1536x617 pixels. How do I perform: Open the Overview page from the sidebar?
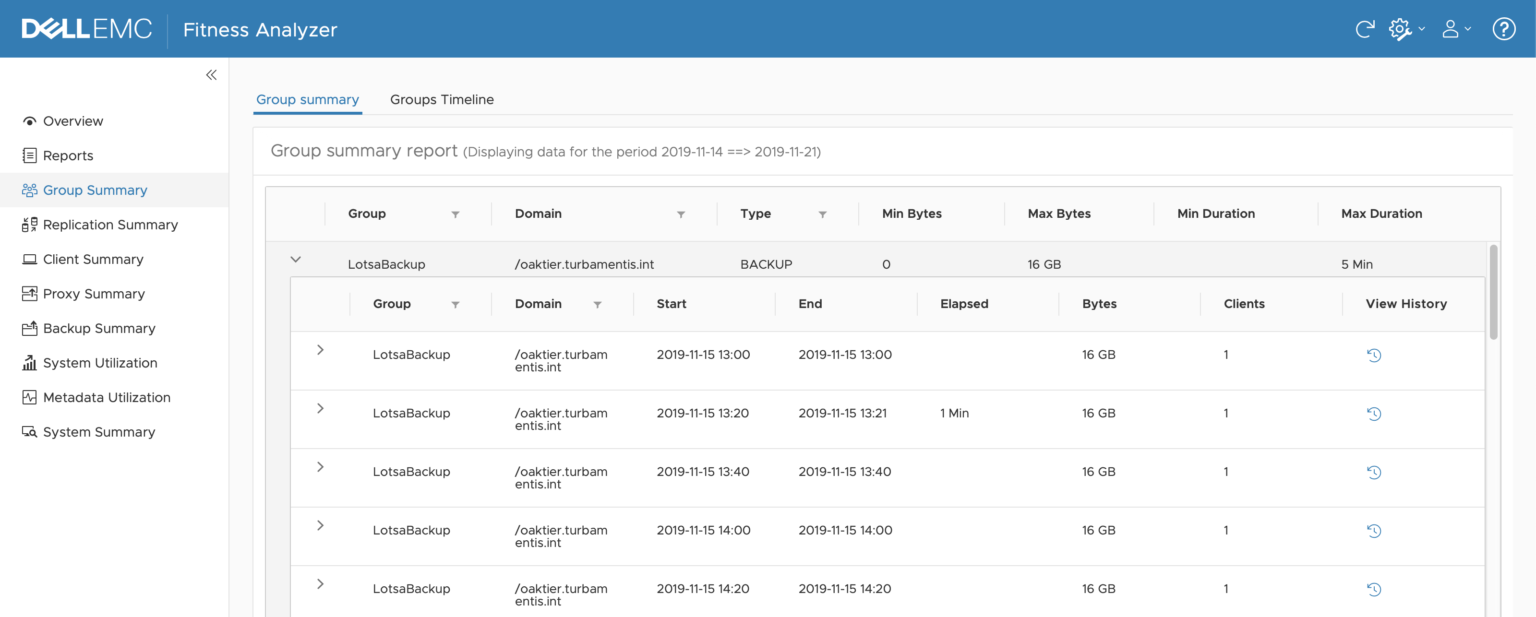72,120
